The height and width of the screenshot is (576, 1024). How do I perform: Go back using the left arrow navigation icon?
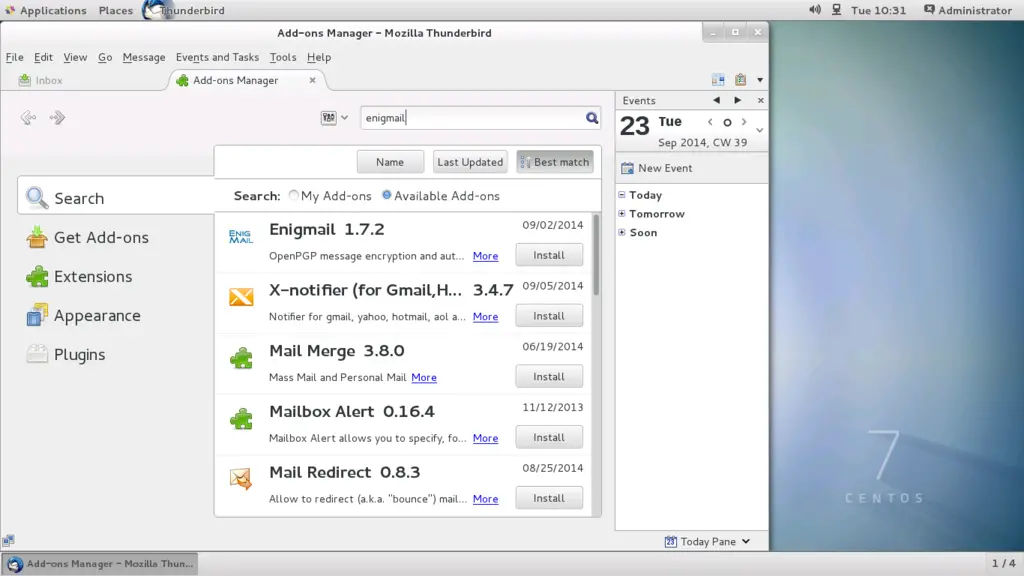click(28, 118)
